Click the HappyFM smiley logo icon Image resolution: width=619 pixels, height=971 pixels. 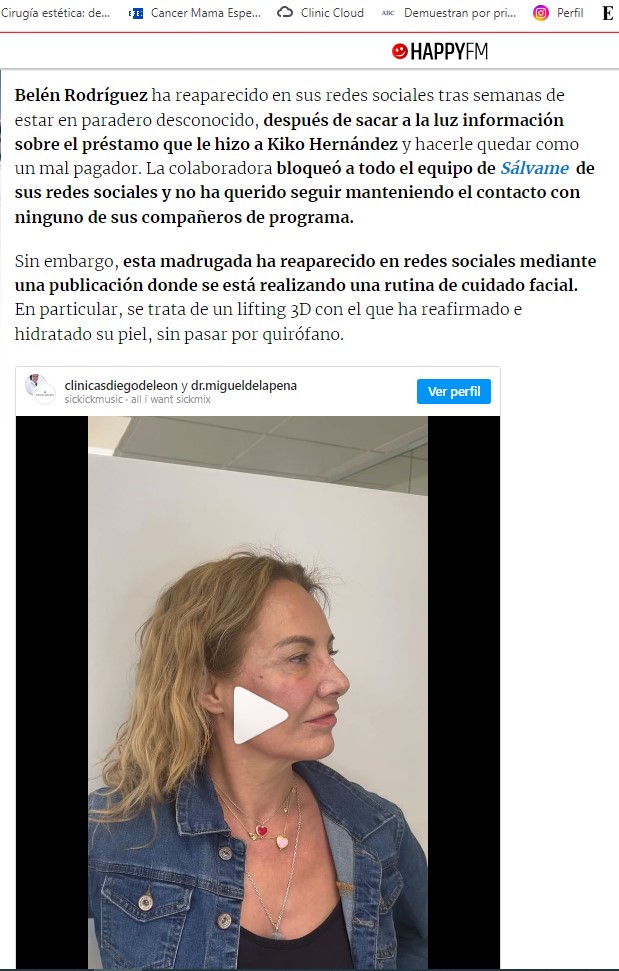tap(400, 51)
